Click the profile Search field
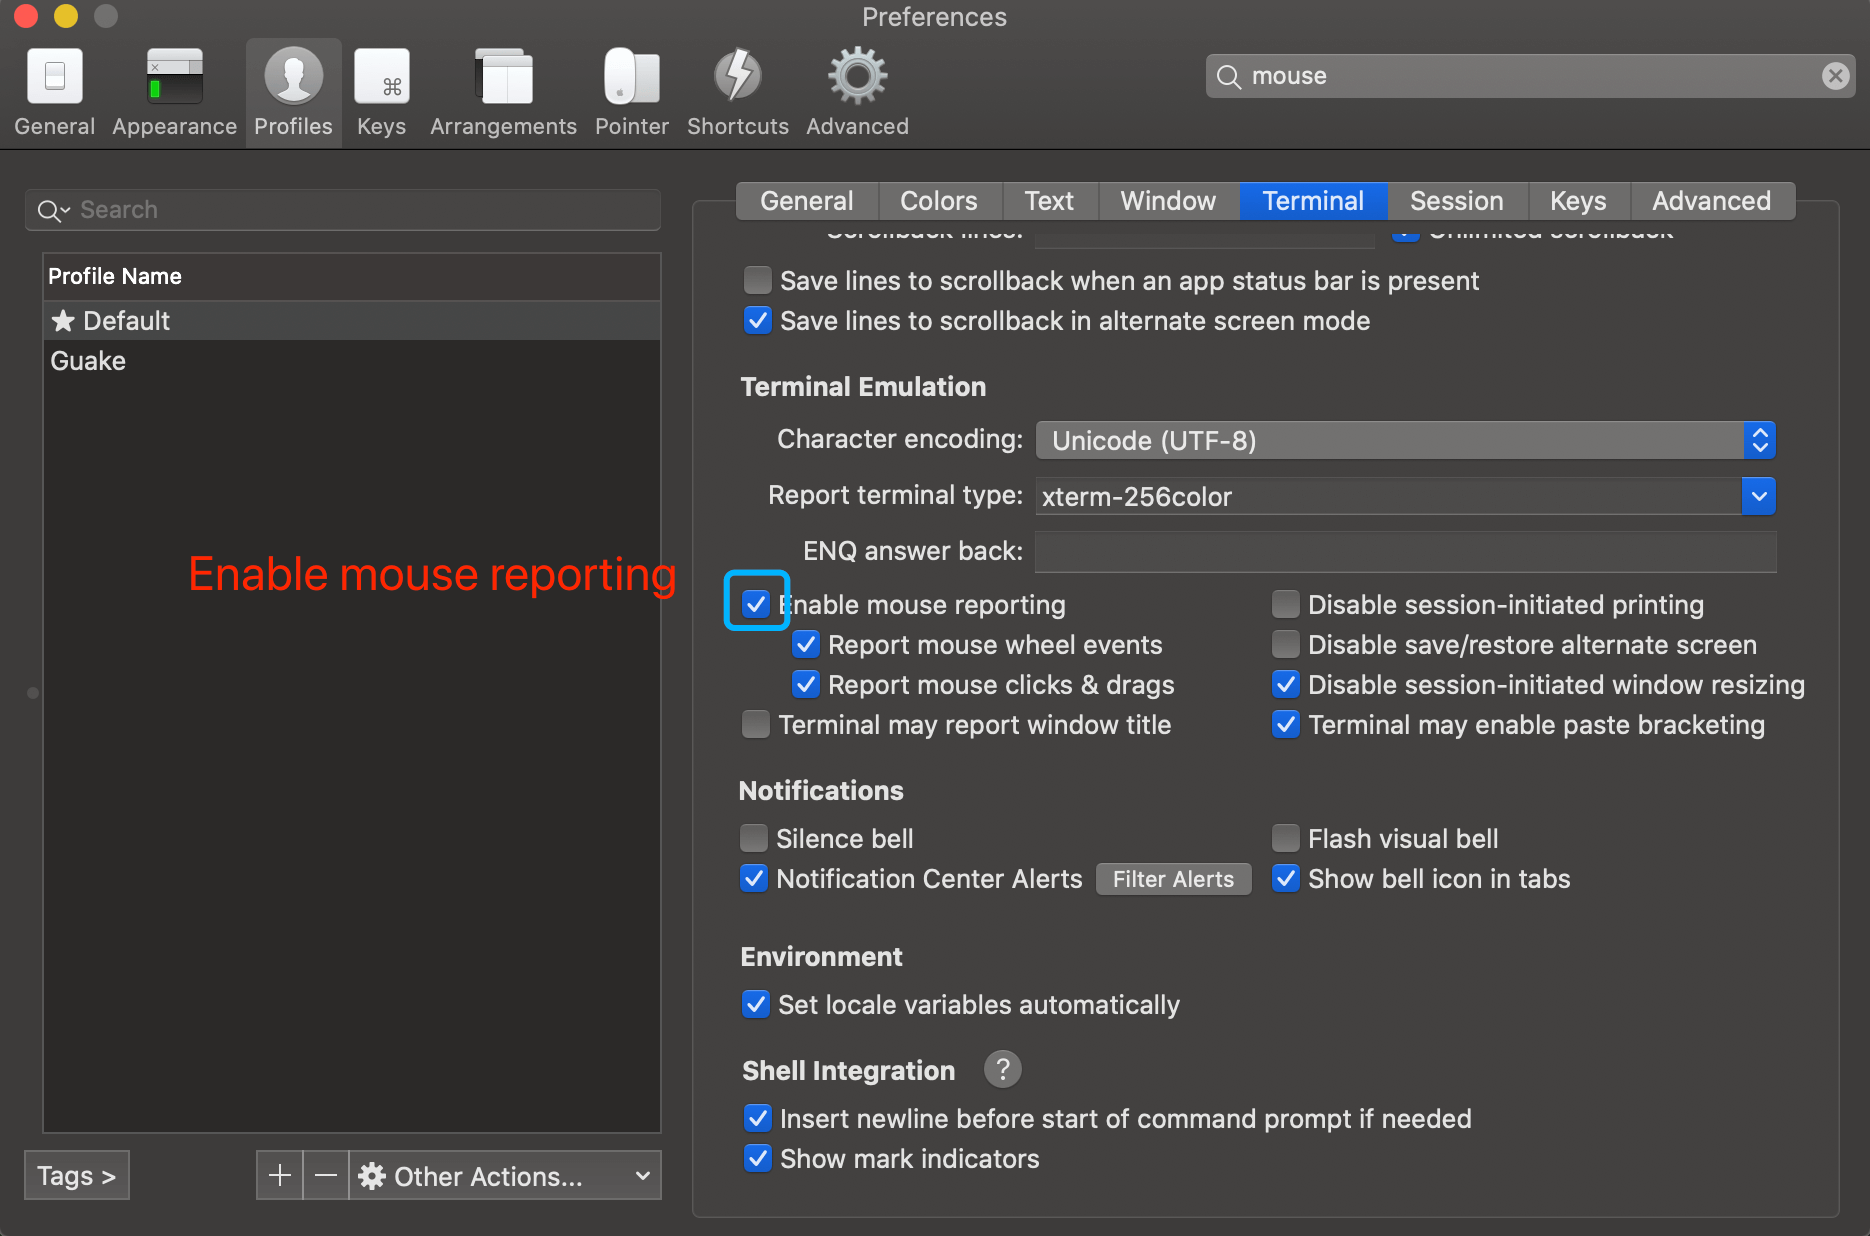This screenshot has height=1236, width=1870. tap(343, 210)
